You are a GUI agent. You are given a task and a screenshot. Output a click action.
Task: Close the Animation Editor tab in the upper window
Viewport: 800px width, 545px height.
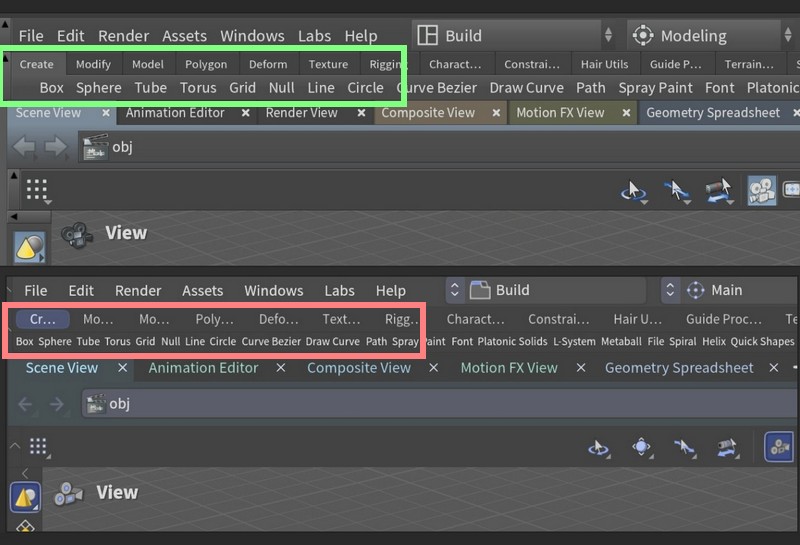coord(245,113)
